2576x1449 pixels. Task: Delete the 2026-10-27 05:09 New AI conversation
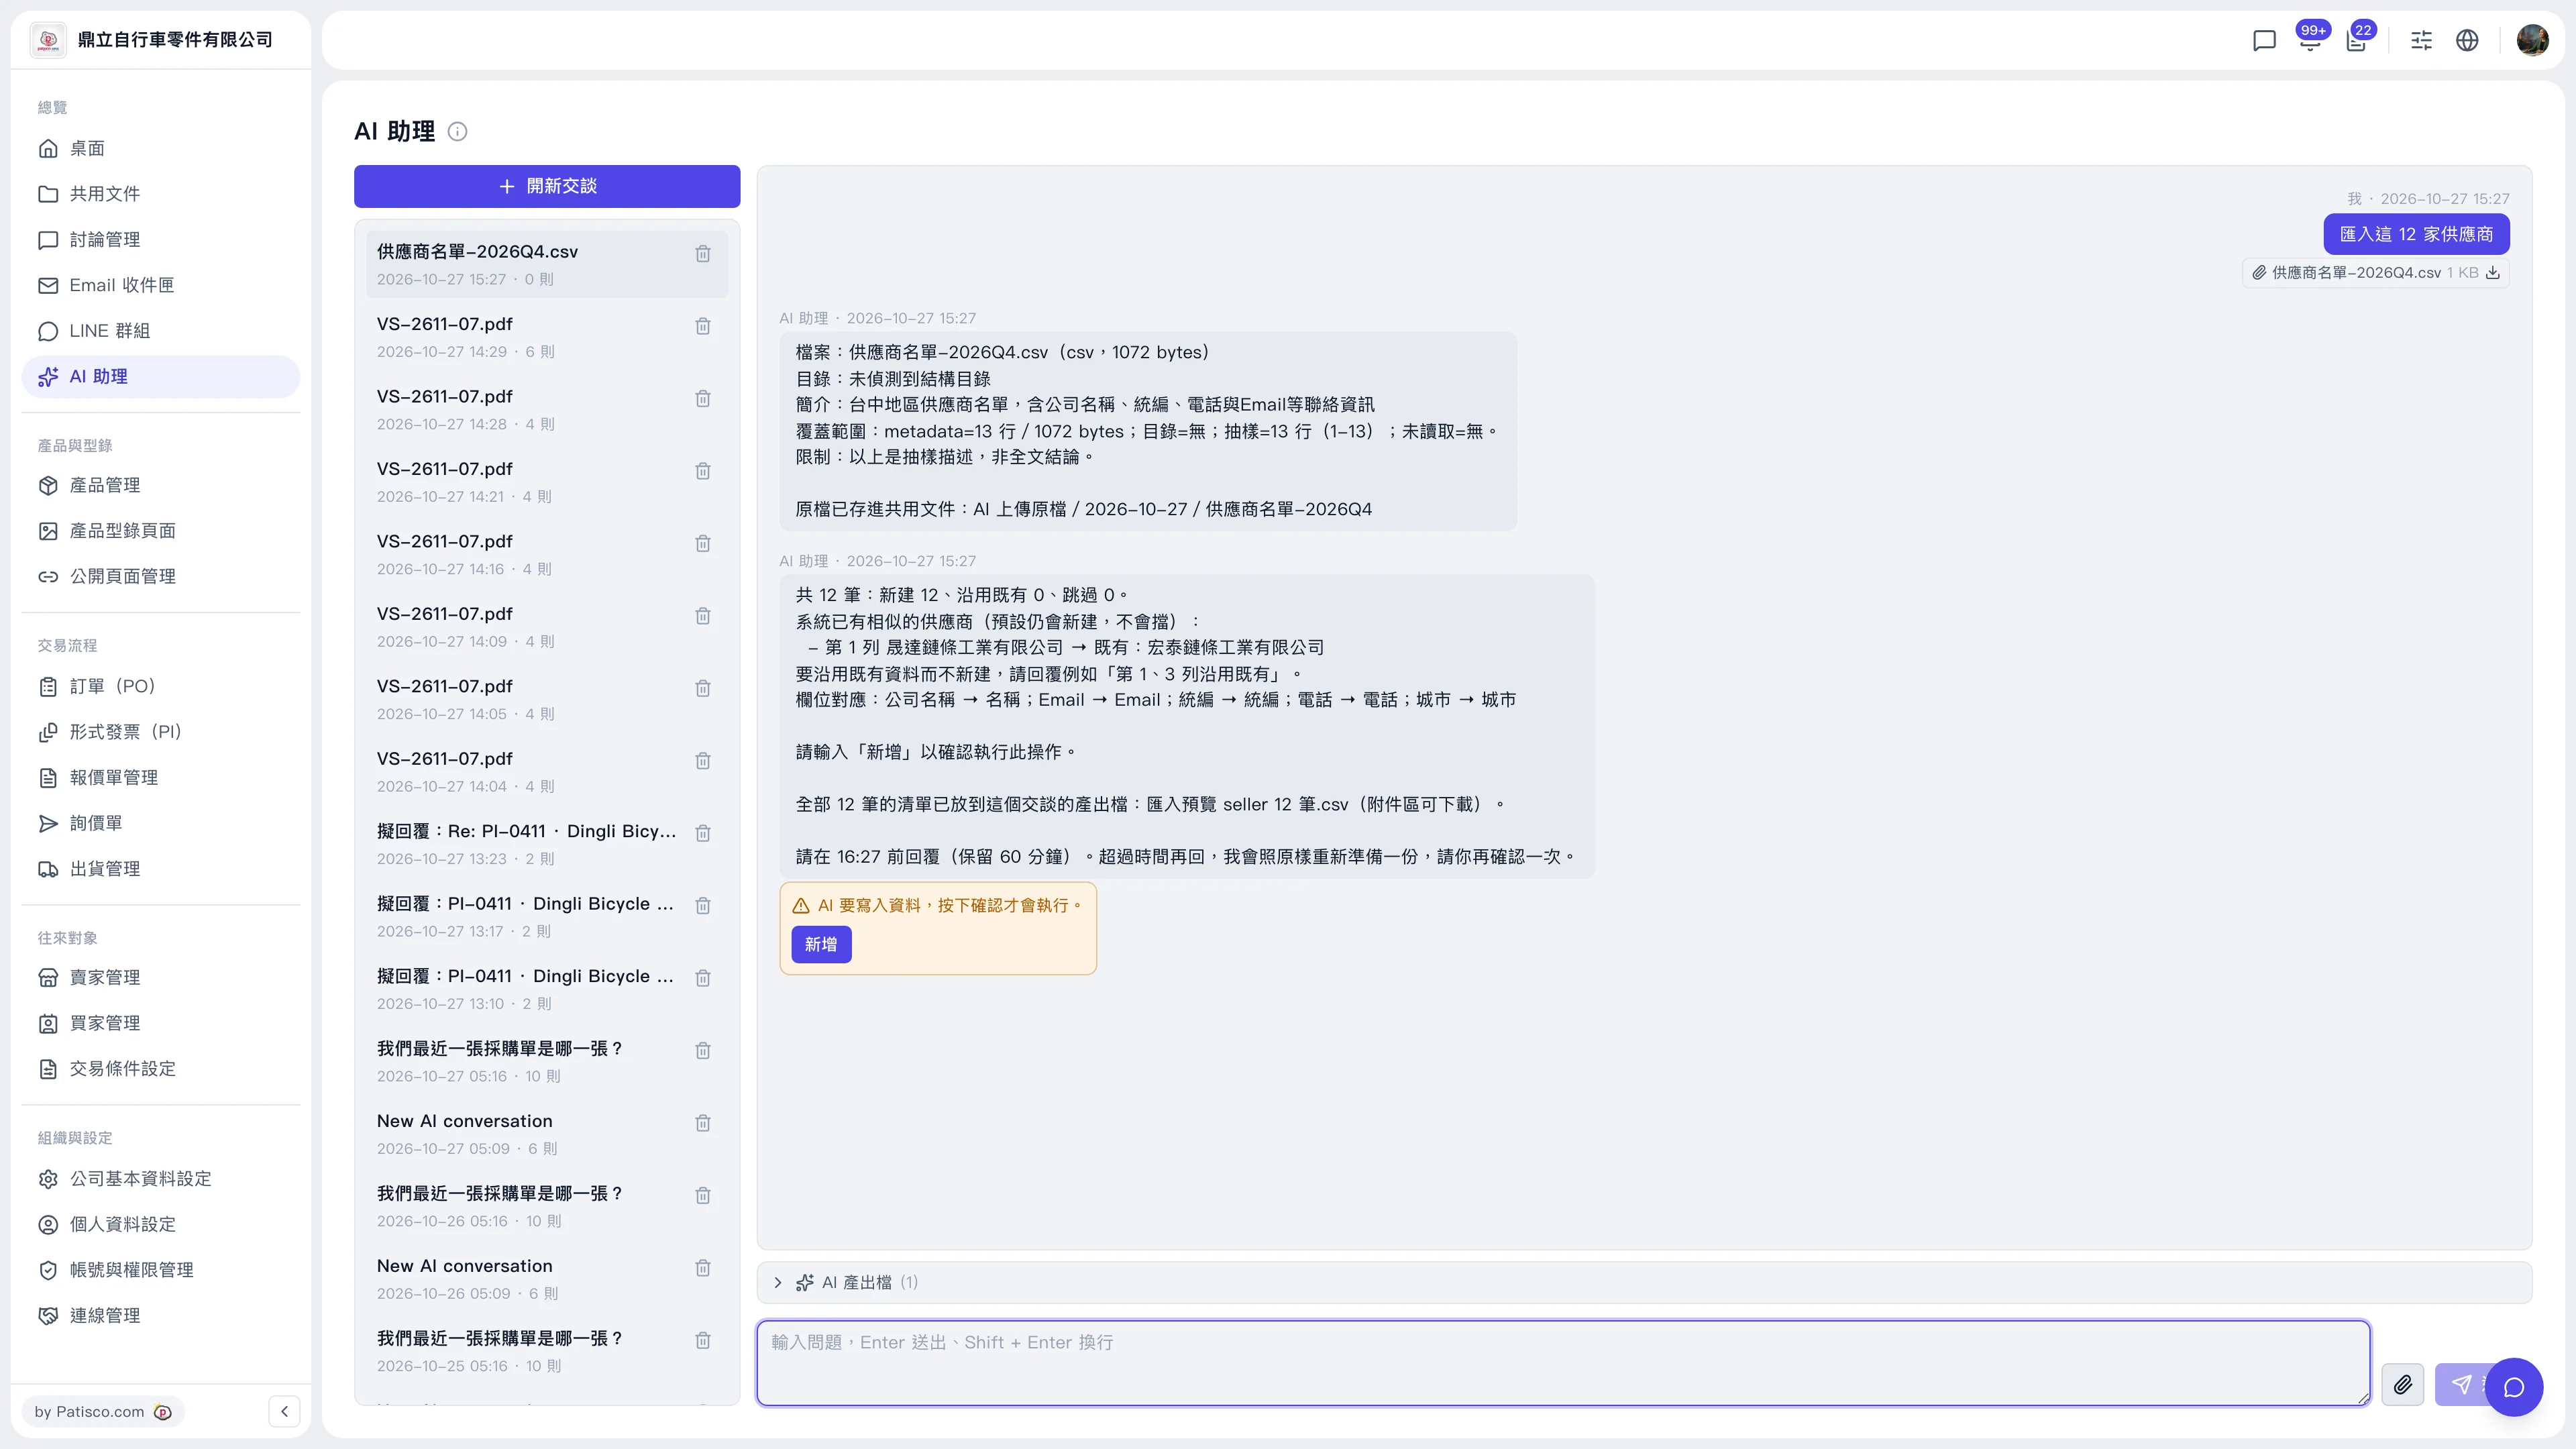click(703, 1123)
